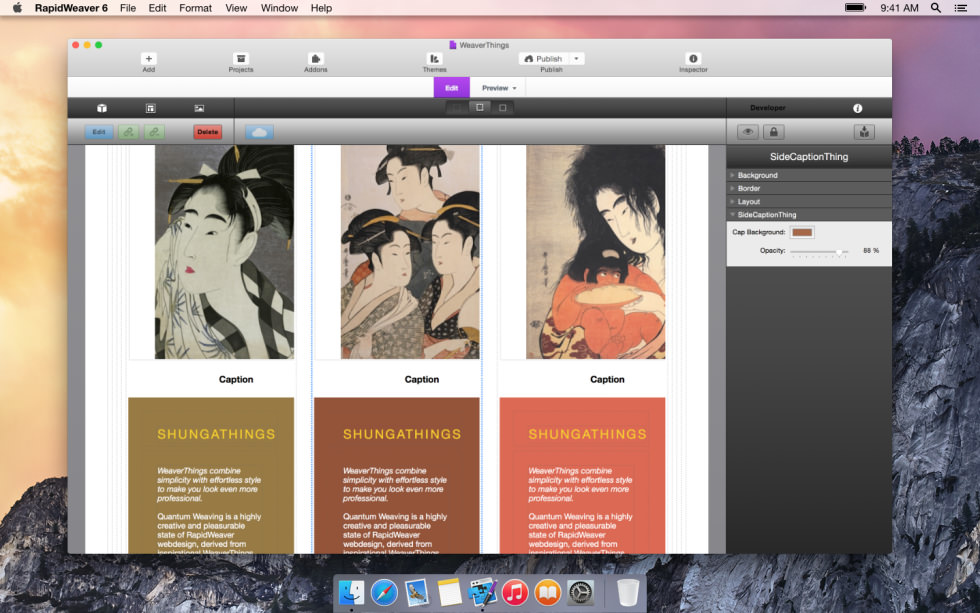This screenshot has height=613, width=980.
Task: Open the File menu
Action: pyautogui.click(x=128, y=7)
